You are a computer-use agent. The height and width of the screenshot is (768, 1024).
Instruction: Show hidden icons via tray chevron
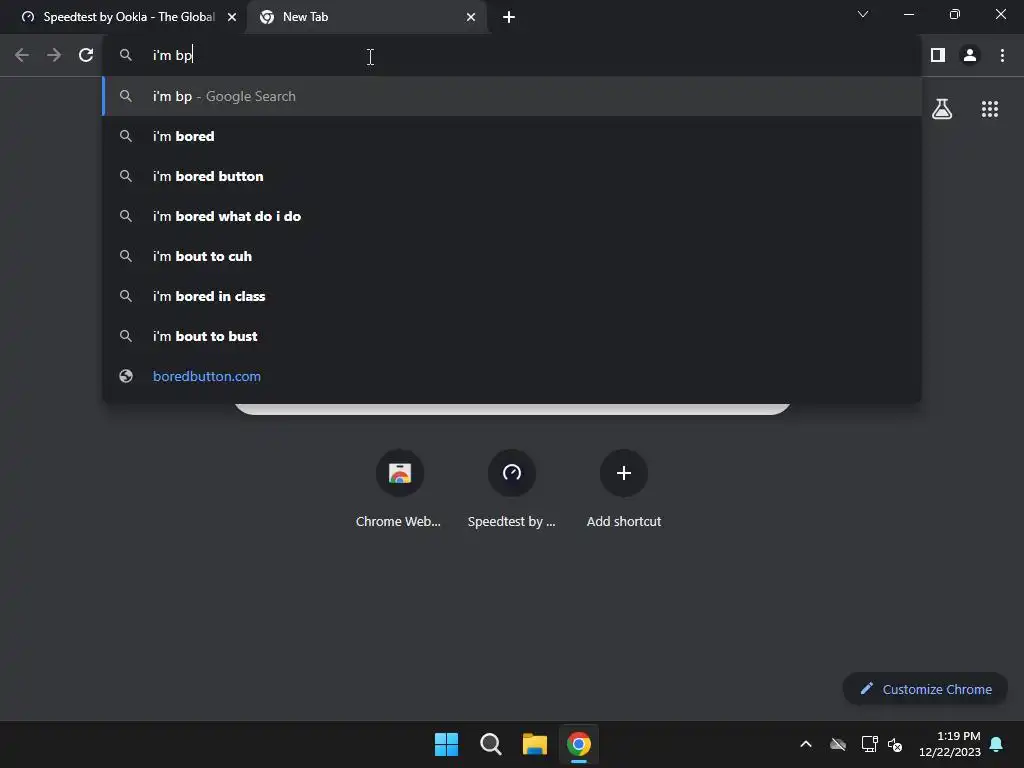[806, 744]
